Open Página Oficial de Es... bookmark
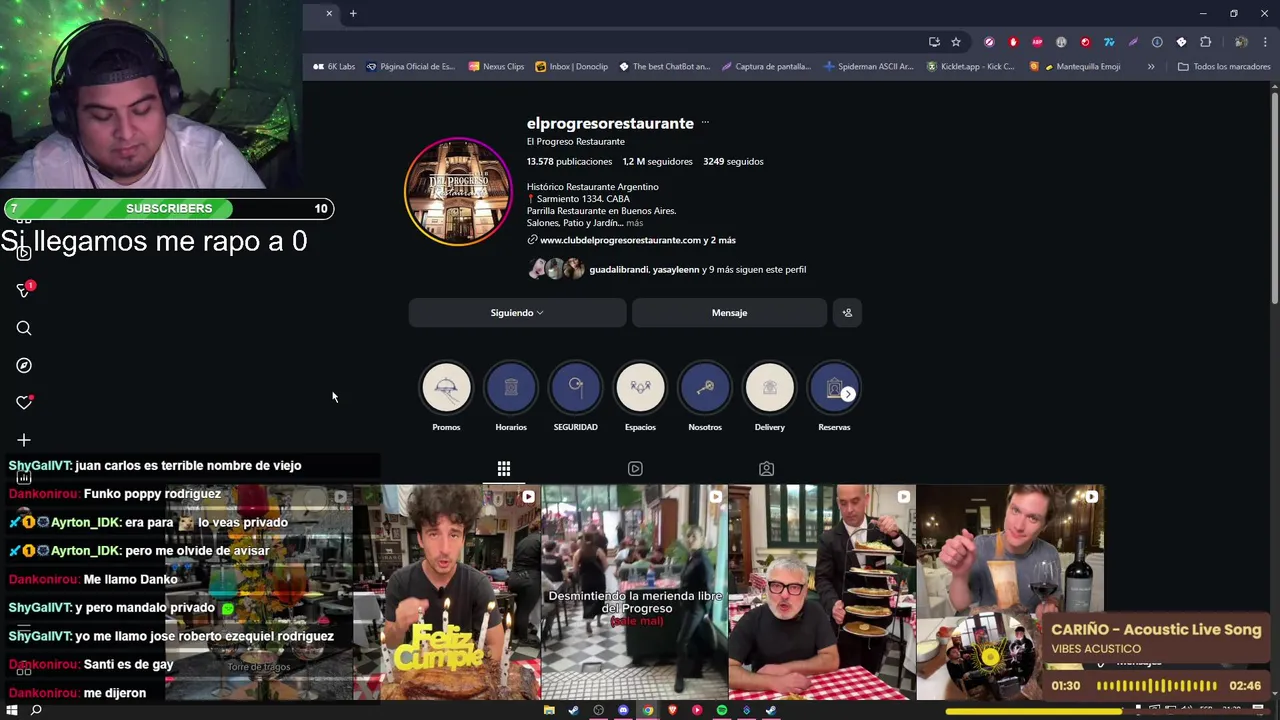The image size is (1280, 720). tap(410, 67)
